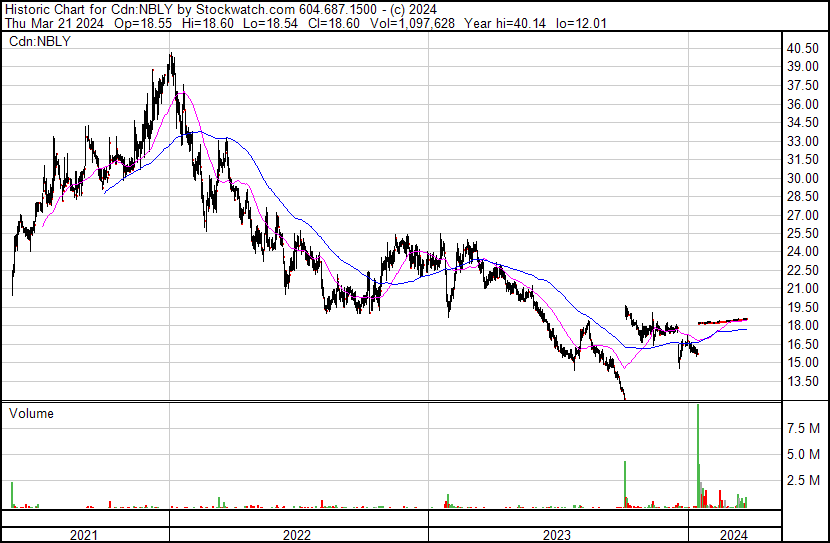Click the 19.50 price axis label
830x543 pixels.
point(803,307)
